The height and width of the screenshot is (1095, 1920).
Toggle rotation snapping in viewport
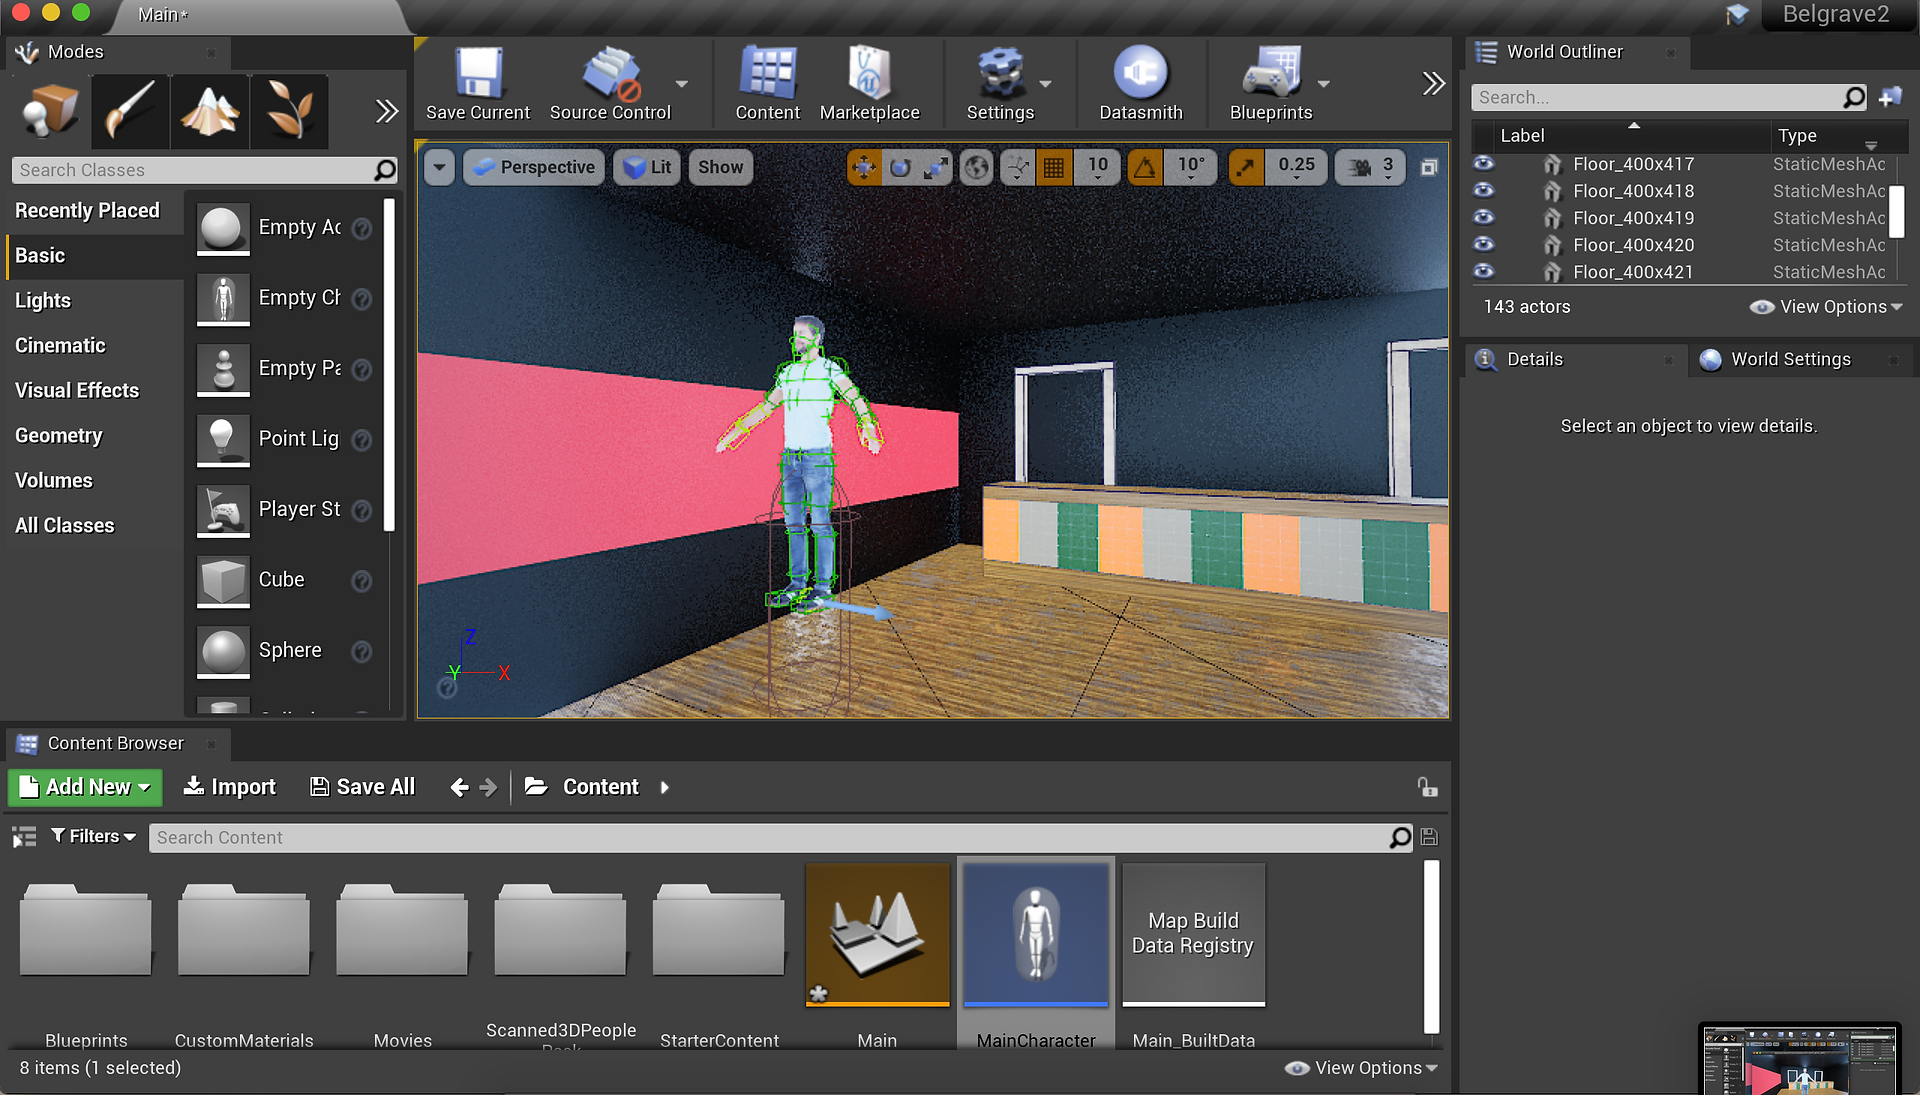1145,167
